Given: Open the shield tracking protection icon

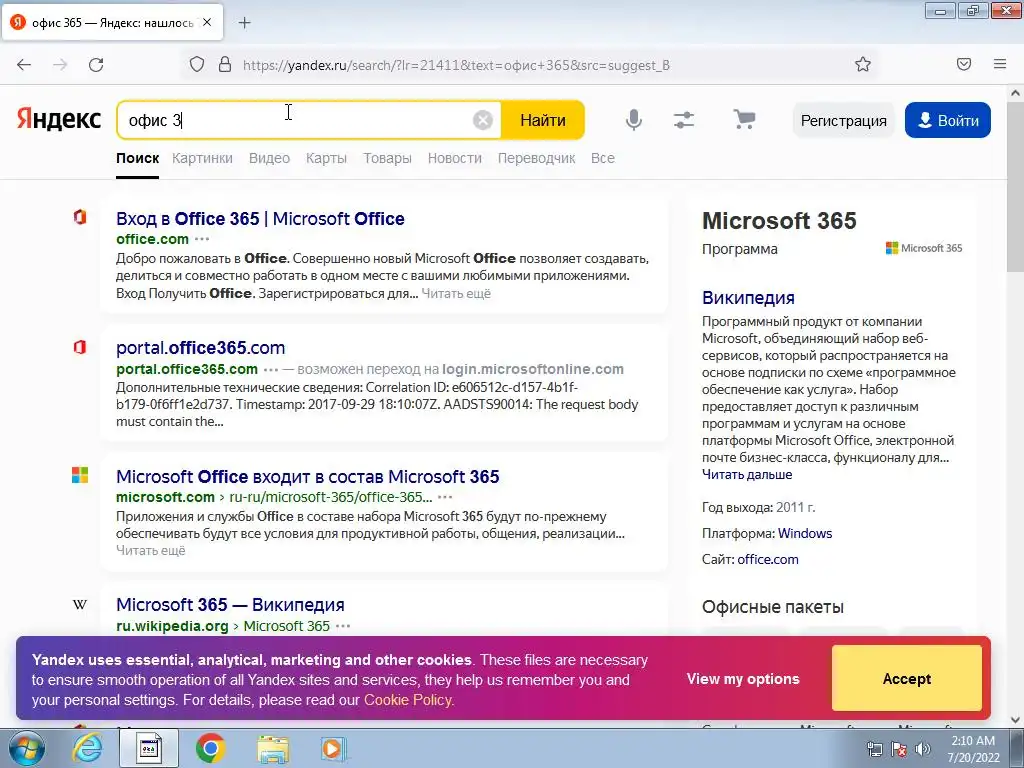Looking at the screenshot, I should [197, 65].
